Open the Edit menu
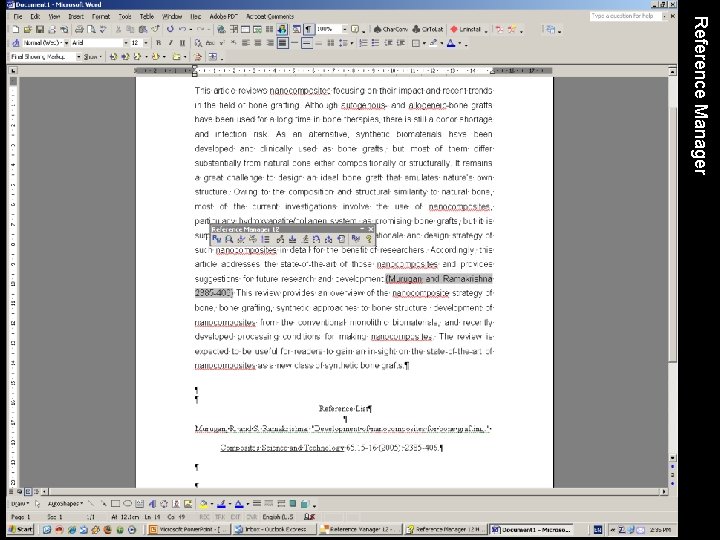Image resolution: width=720 pixels, height=540 pixels. pos(35,17)
